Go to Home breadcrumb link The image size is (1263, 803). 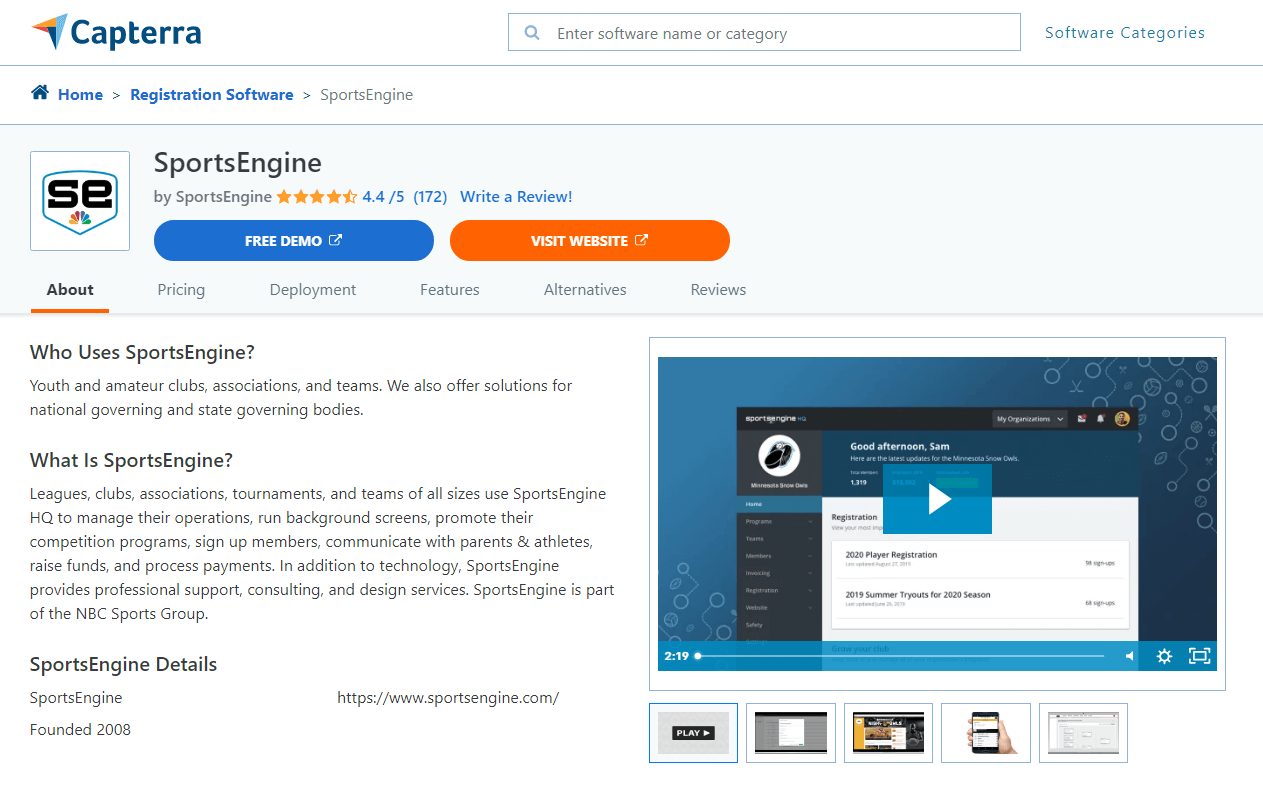pyautogui.click(x=80, y=95)
